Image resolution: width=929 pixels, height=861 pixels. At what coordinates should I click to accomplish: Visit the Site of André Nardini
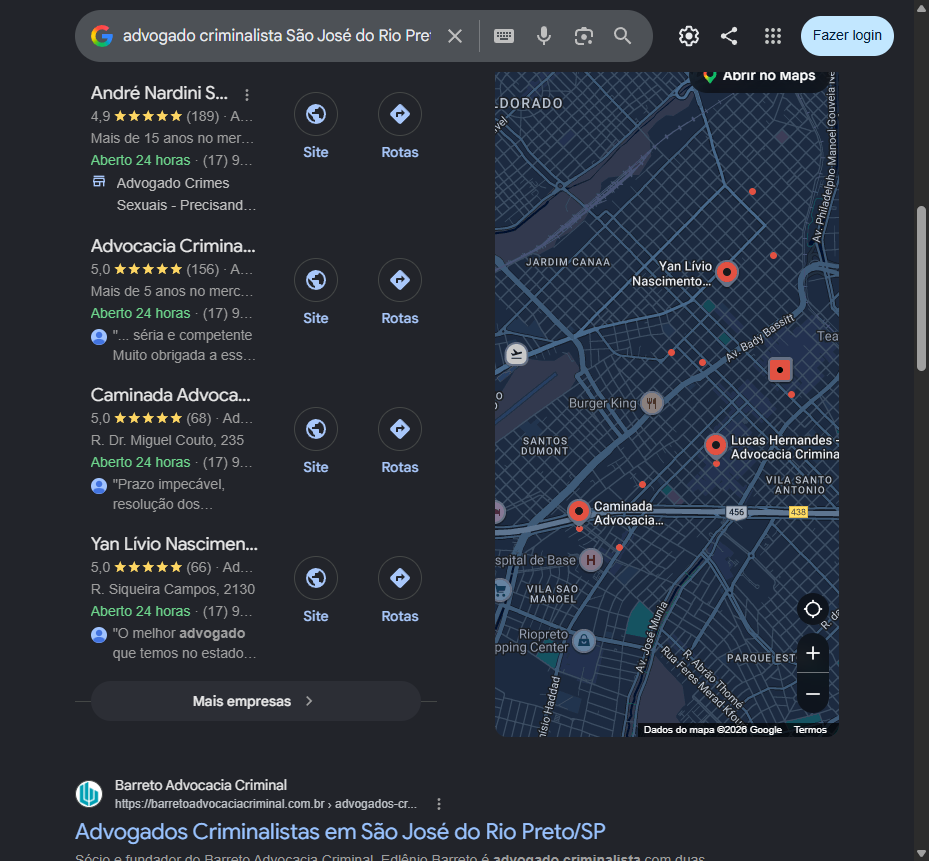click(x=316, y=126)
